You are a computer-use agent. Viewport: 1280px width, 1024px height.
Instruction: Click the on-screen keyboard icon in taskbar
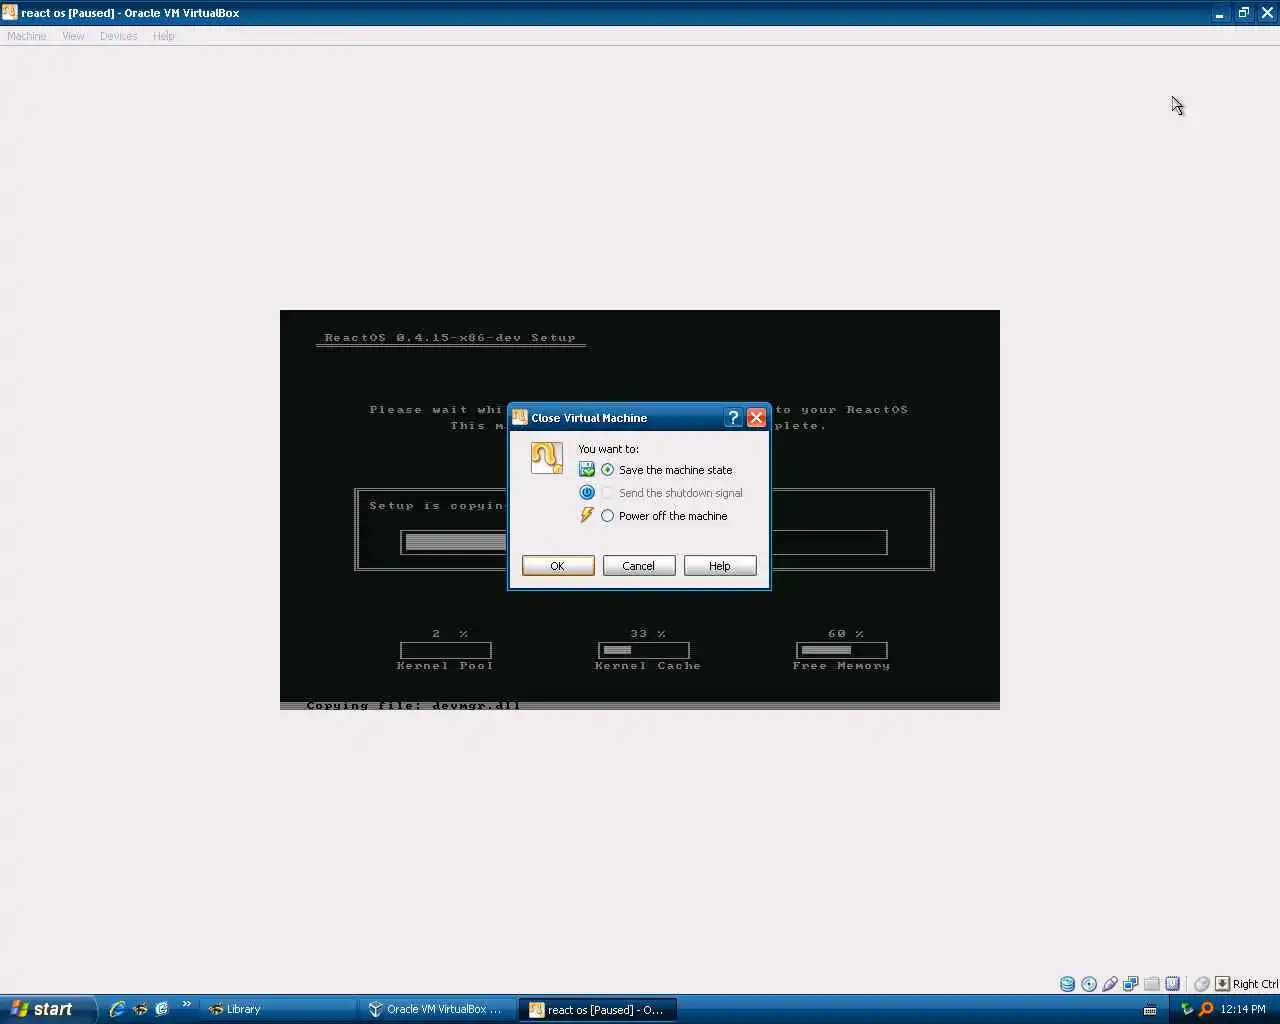pyautogui.click(x=1150, y=1009)
